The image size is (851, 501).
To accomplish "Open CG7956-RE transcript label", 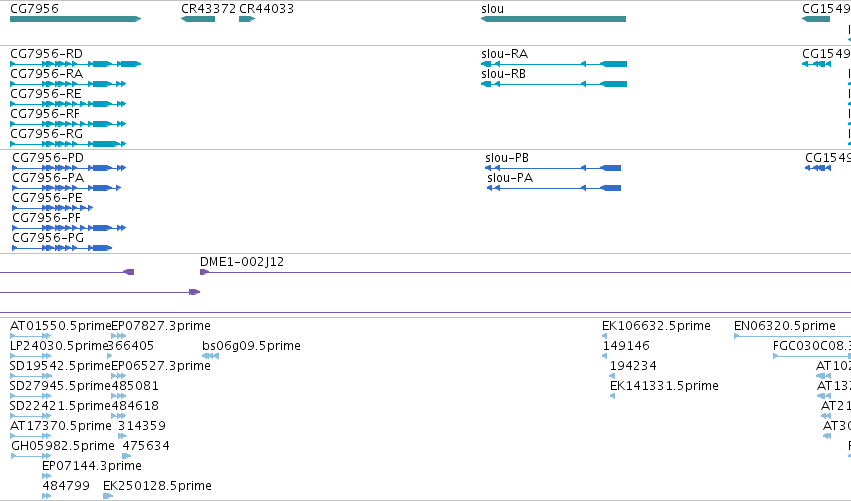I will pyautogui.click(x=46, y=94).
